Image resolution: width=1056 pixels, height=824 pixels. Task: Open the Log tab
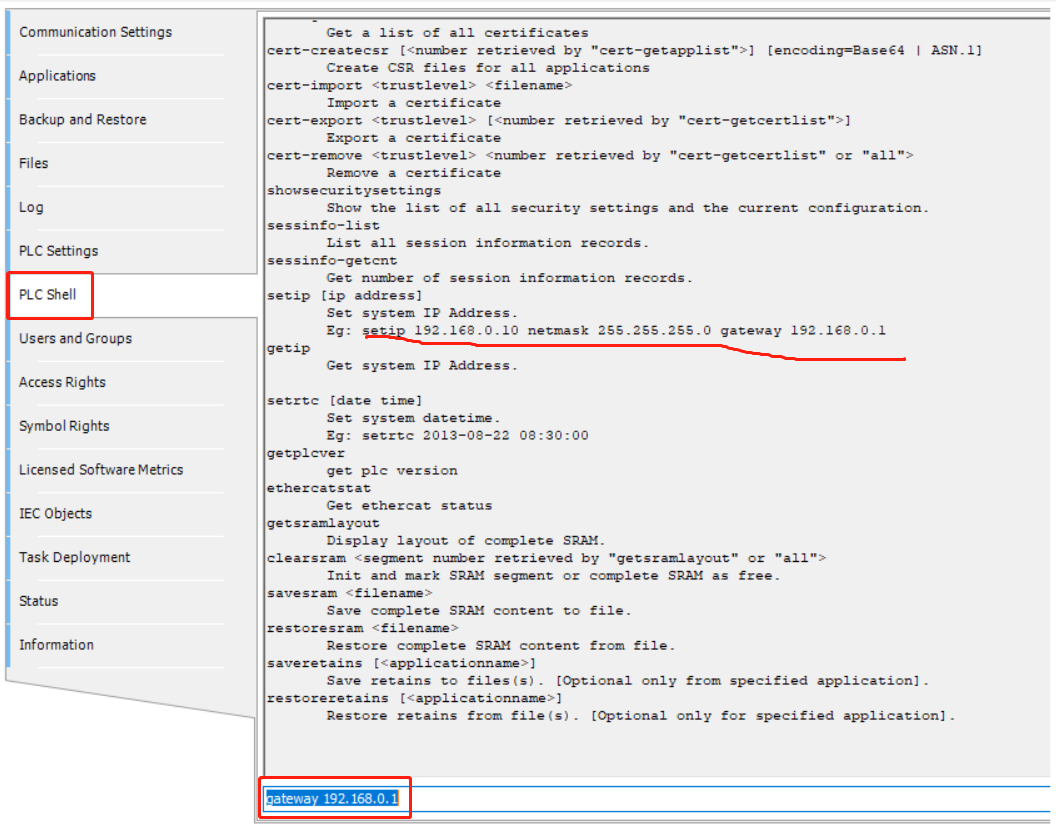click(31, 207)
